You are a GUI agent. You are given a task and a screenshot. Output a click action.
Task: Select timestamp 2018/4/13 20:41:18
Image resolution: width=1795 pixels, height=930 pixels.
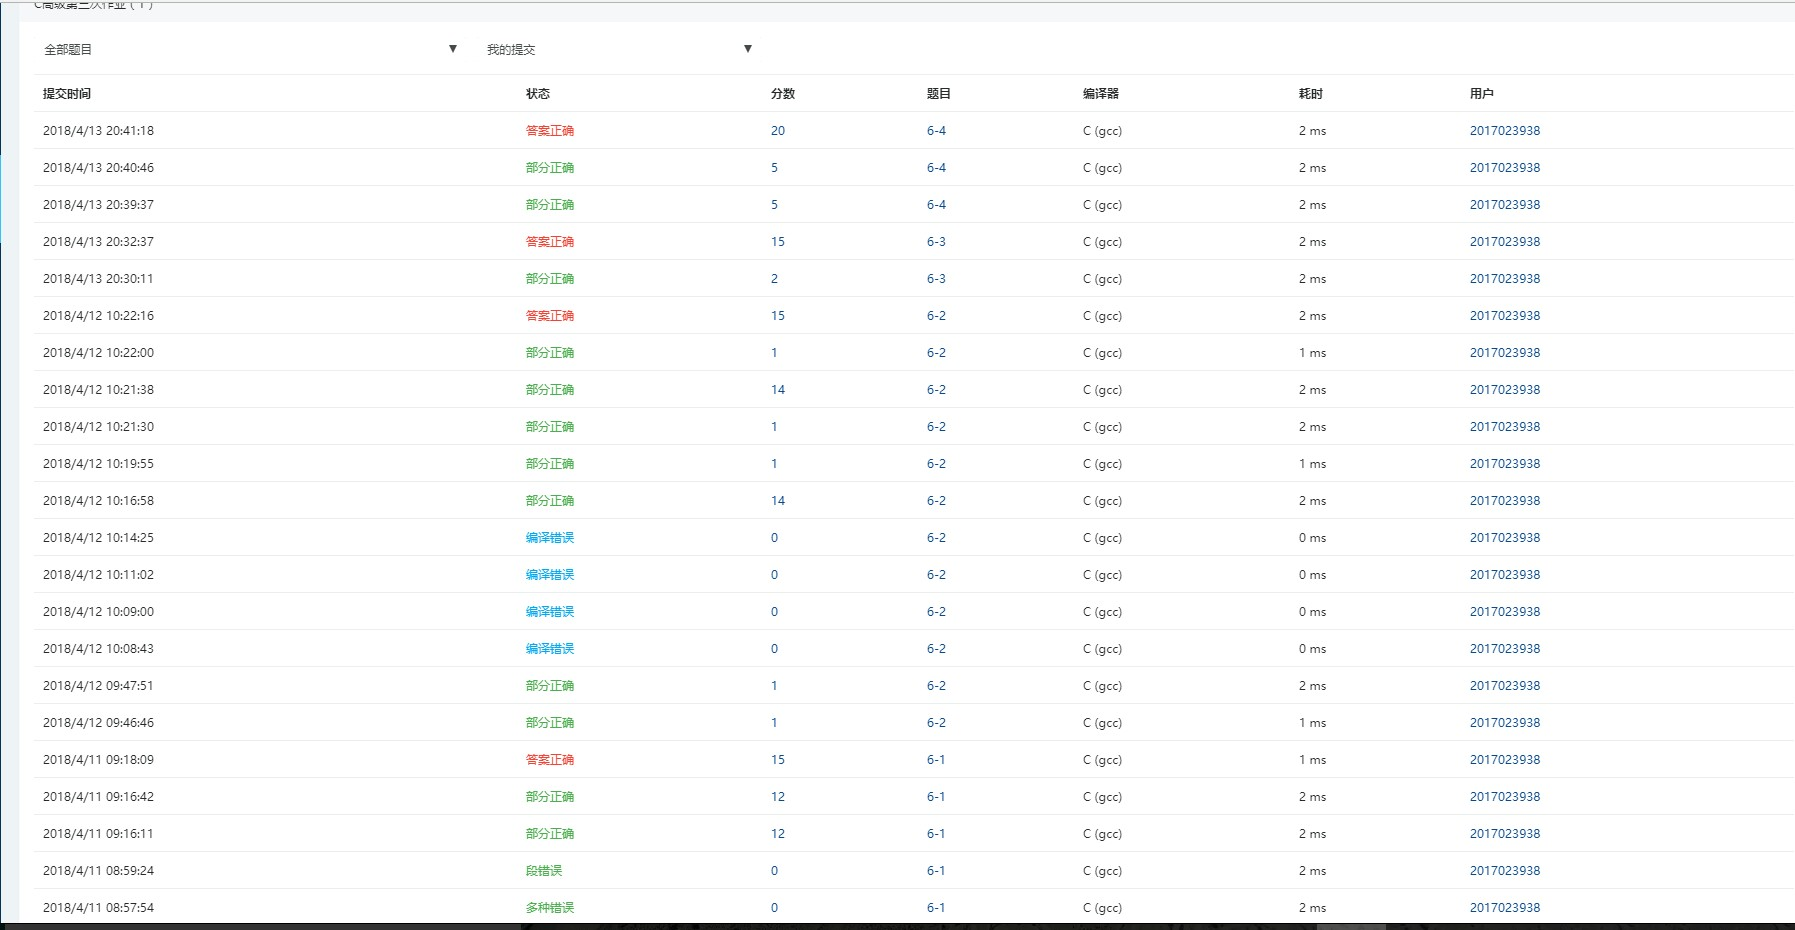(x=98, y=131)
